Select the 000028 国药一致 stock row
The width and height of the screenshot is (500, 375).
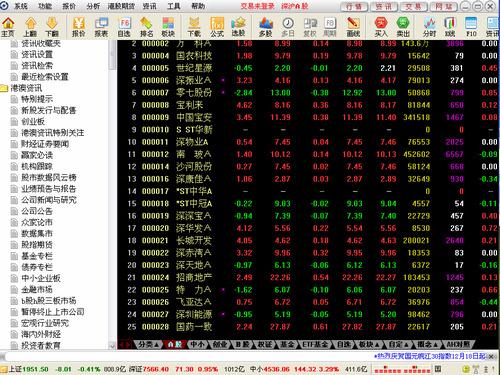[308, 327]
